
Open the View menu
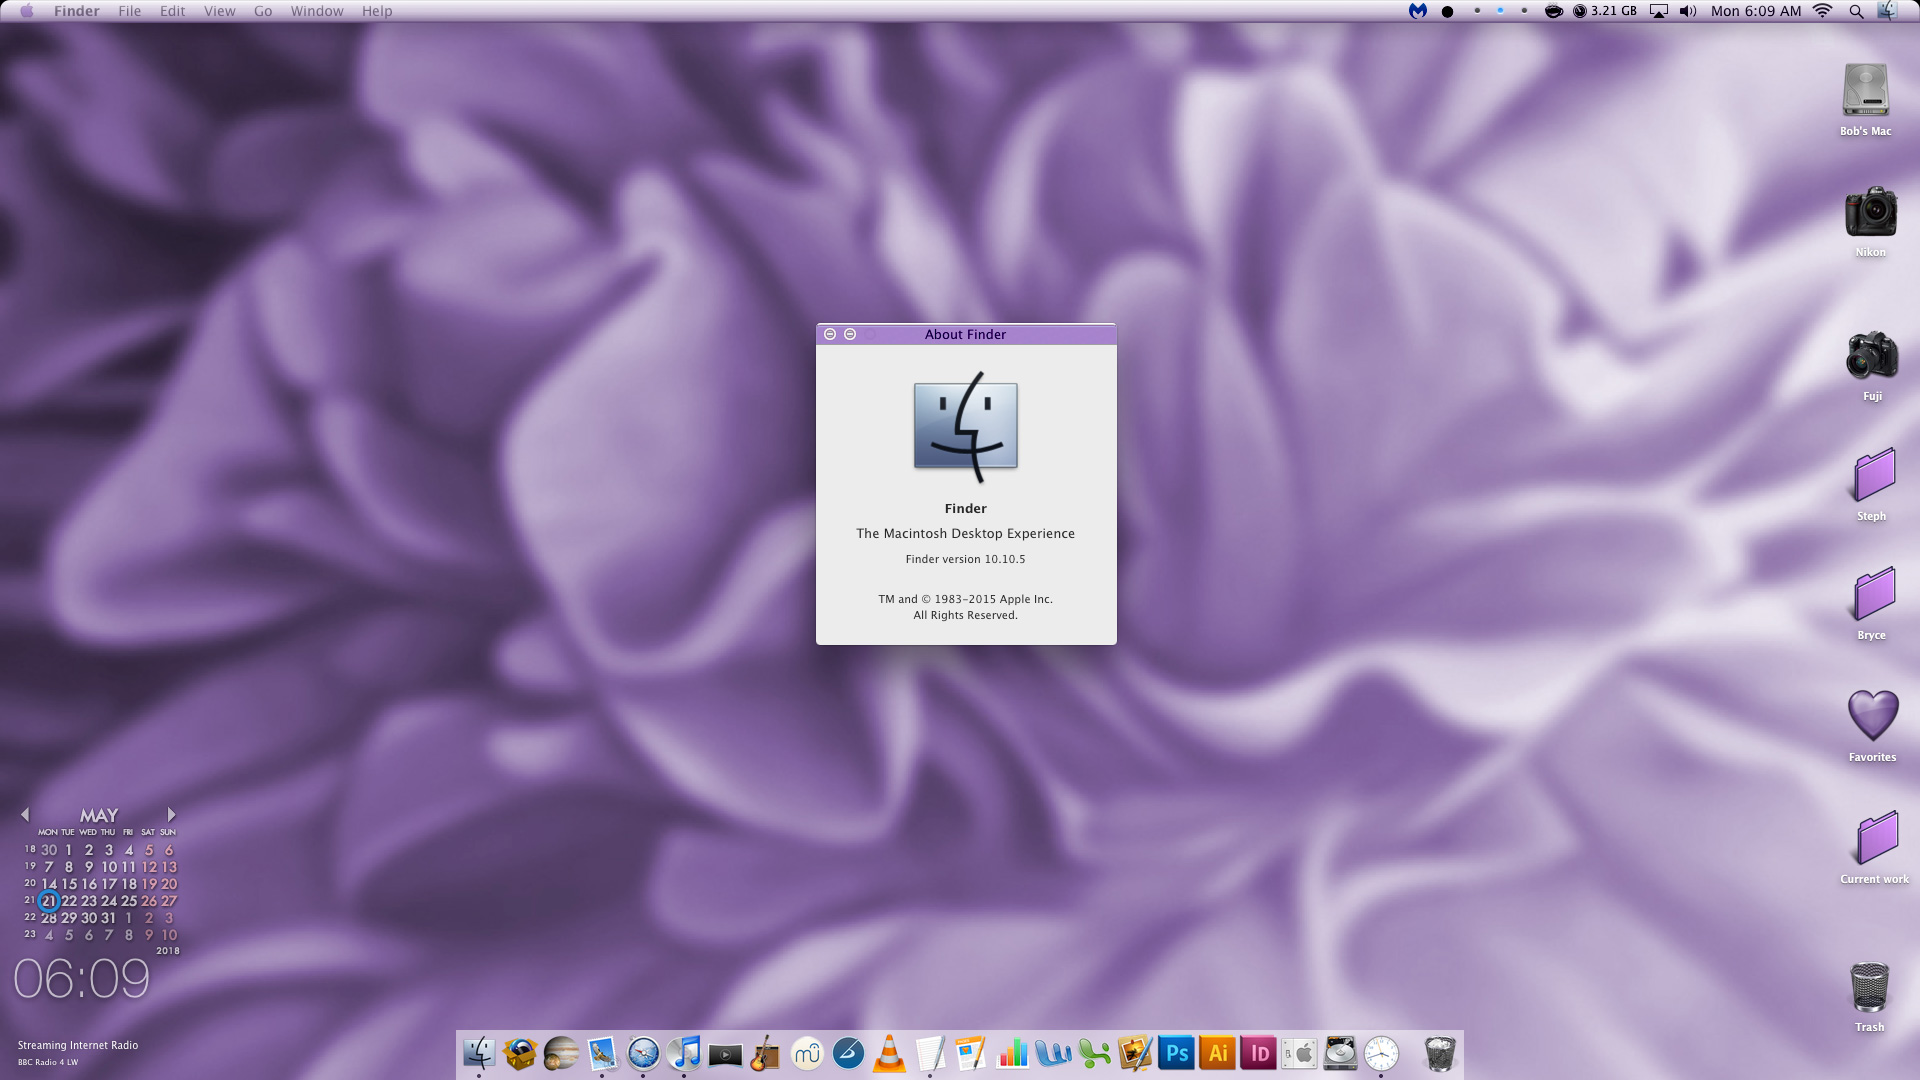219,11
